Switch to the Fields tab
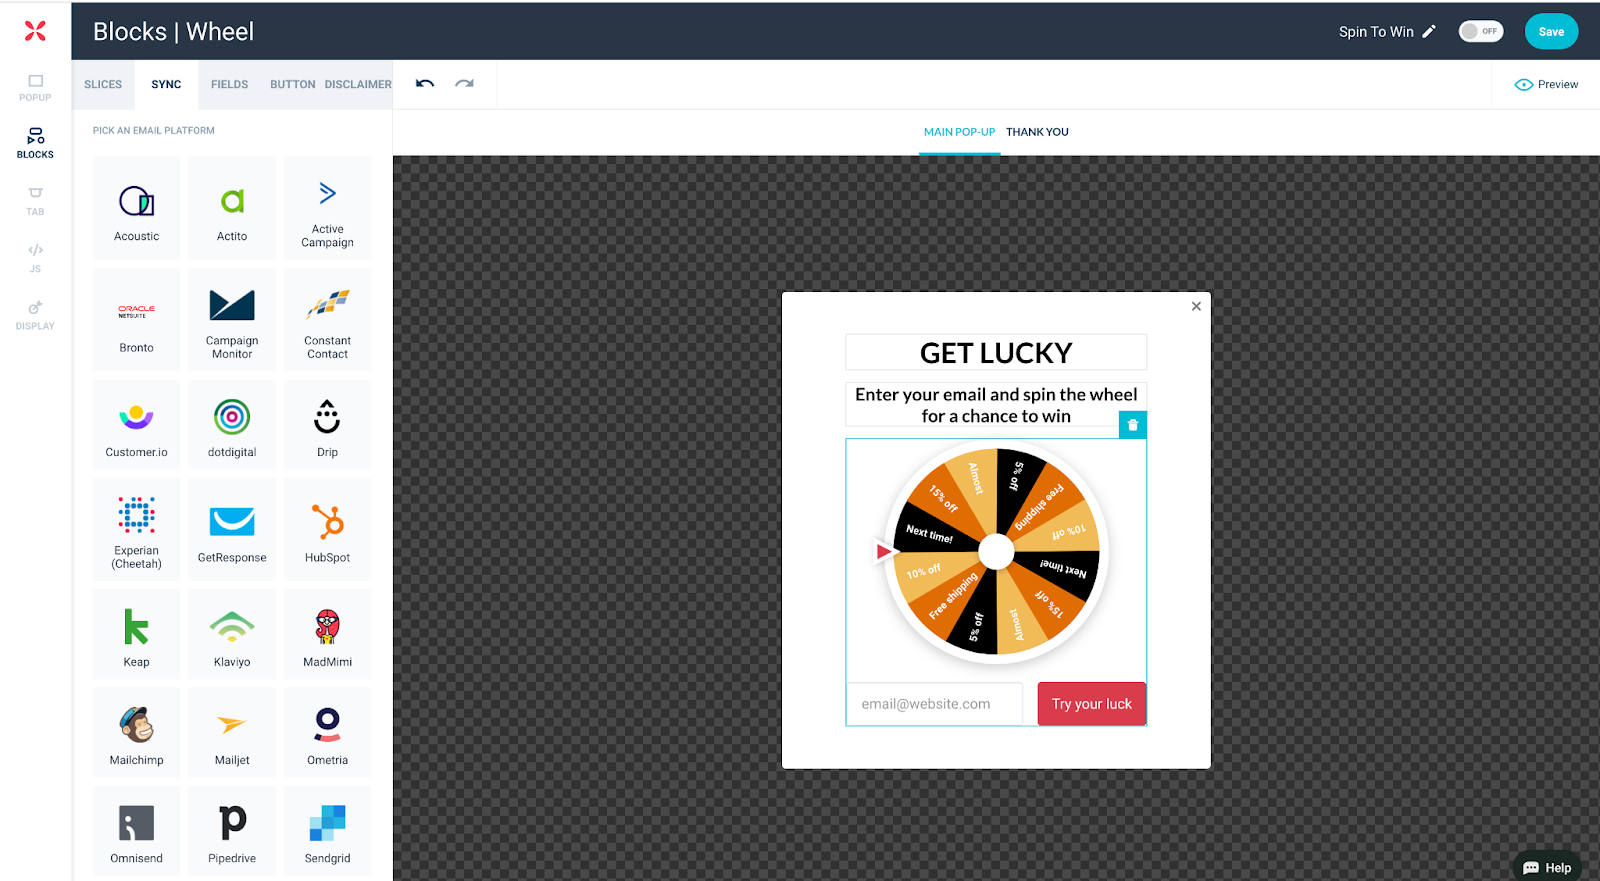The image size is (1600, 881). point(229,84)
